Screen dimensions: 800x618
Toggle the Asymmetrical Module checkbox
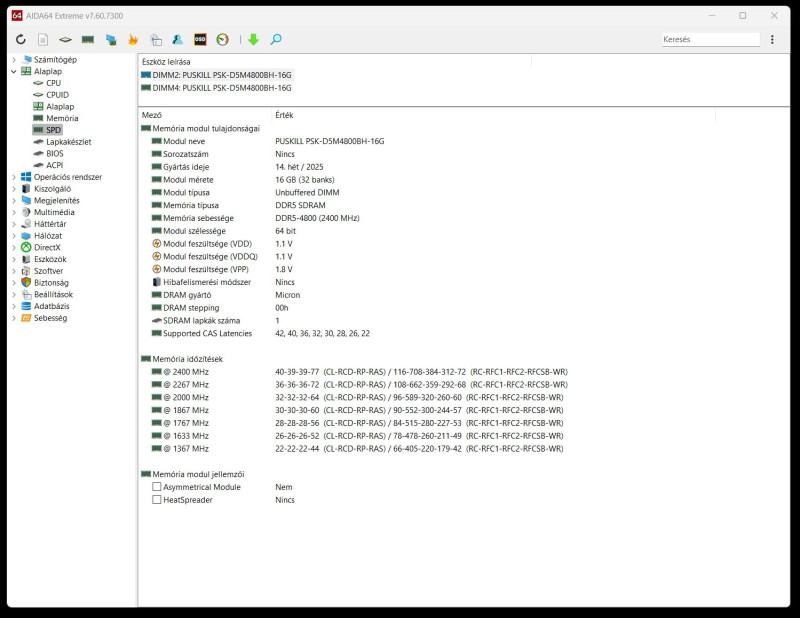tap(157, 487)
